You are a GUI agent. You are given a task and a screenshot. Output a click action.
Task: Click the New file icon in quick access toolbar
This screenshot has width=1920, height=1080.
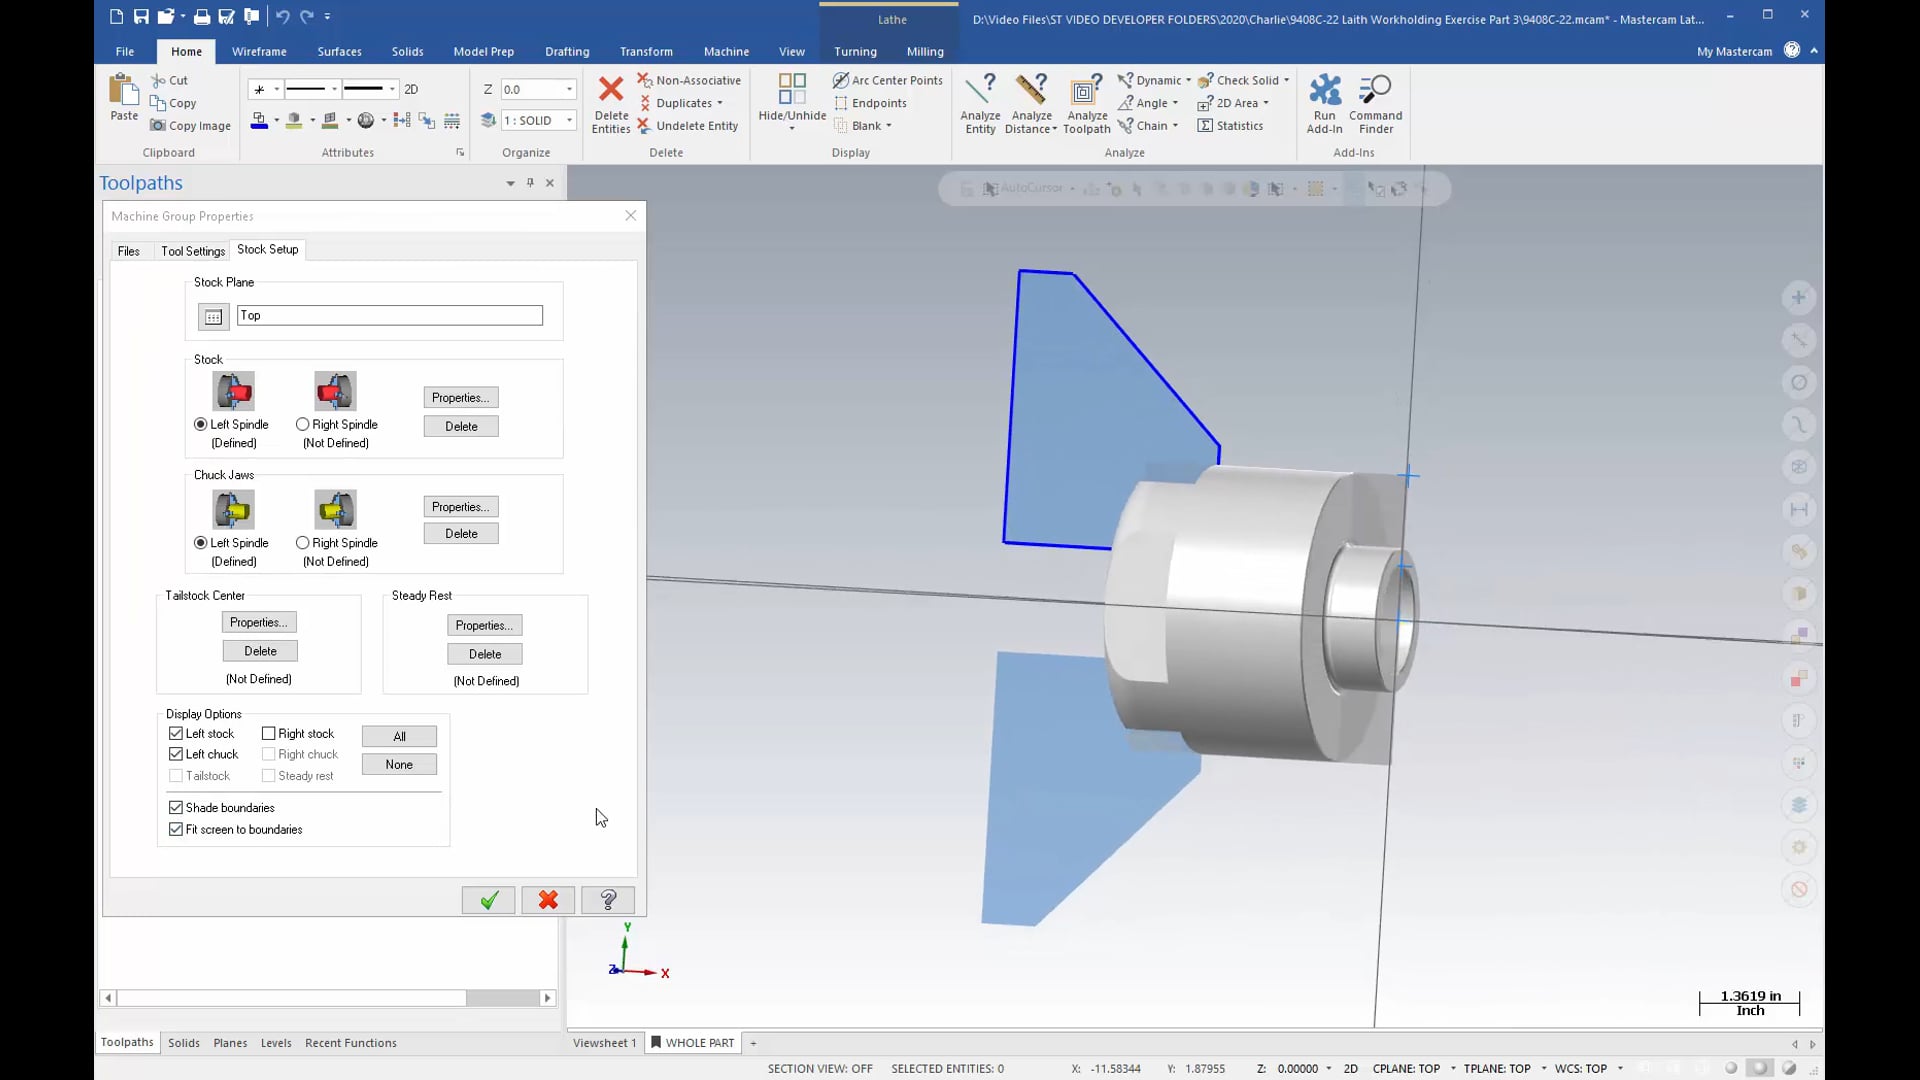point(117,16)
